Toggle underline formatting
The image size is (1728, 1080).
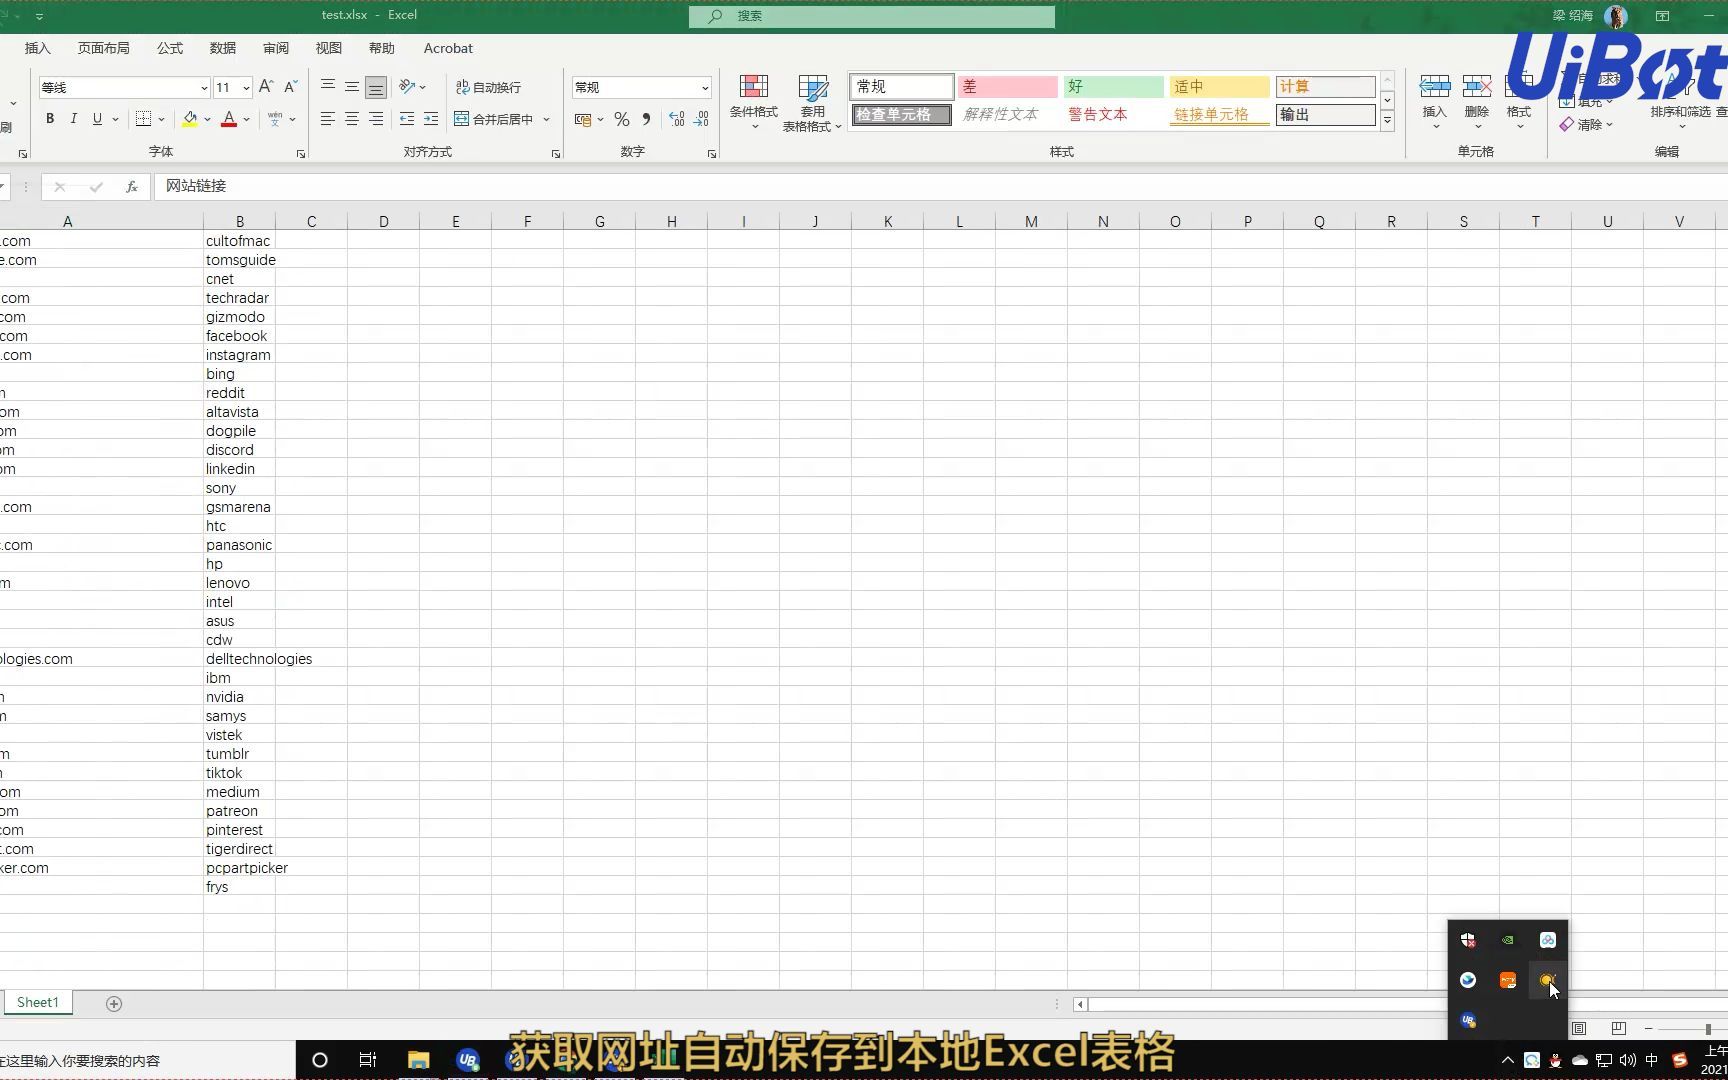(97, 119)
